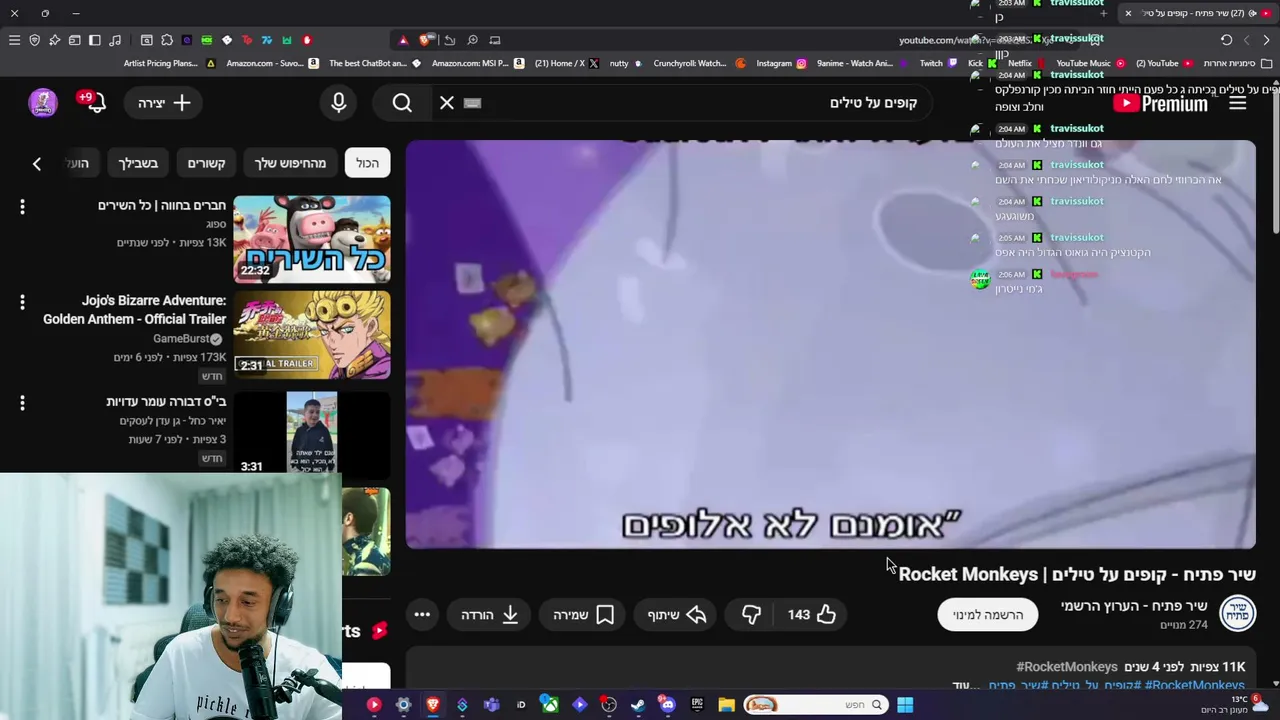Screen dimensions: 1280x720
Task: Click the שמירה save button
Action: tap(584, 615)
